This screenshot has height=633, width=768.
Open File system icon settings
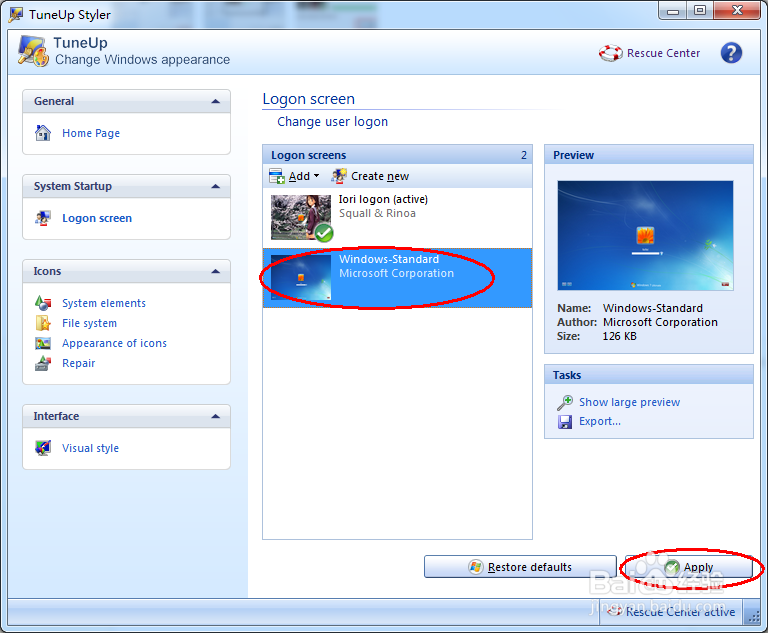89,323
